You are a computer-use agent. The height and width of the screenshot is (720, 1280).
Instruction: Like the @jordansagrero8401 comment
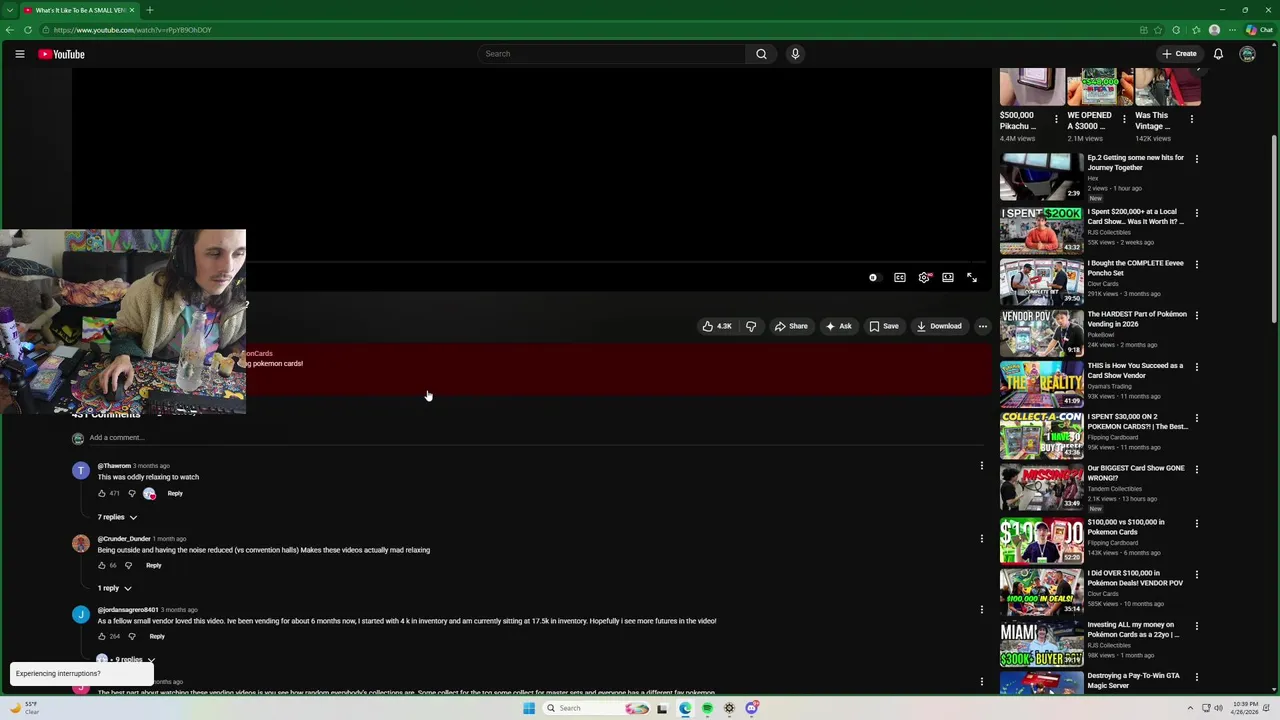pos(102,636)
